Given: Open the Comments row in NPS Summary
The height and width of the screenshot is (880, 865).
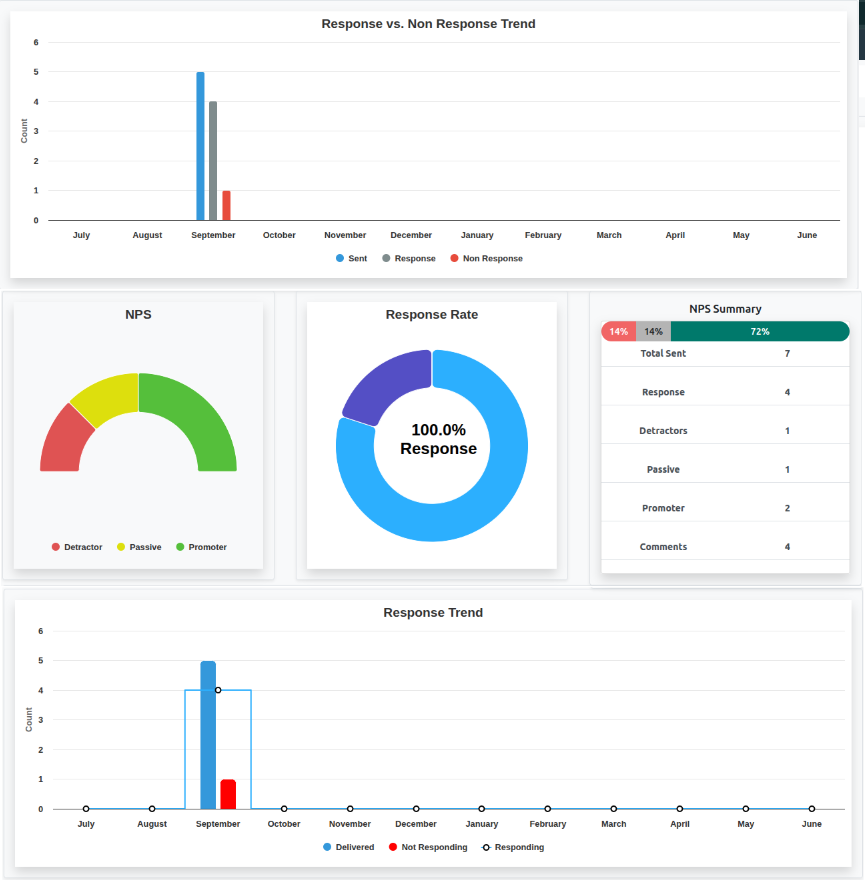Looking at the screenshot, I should pos(725,547).
